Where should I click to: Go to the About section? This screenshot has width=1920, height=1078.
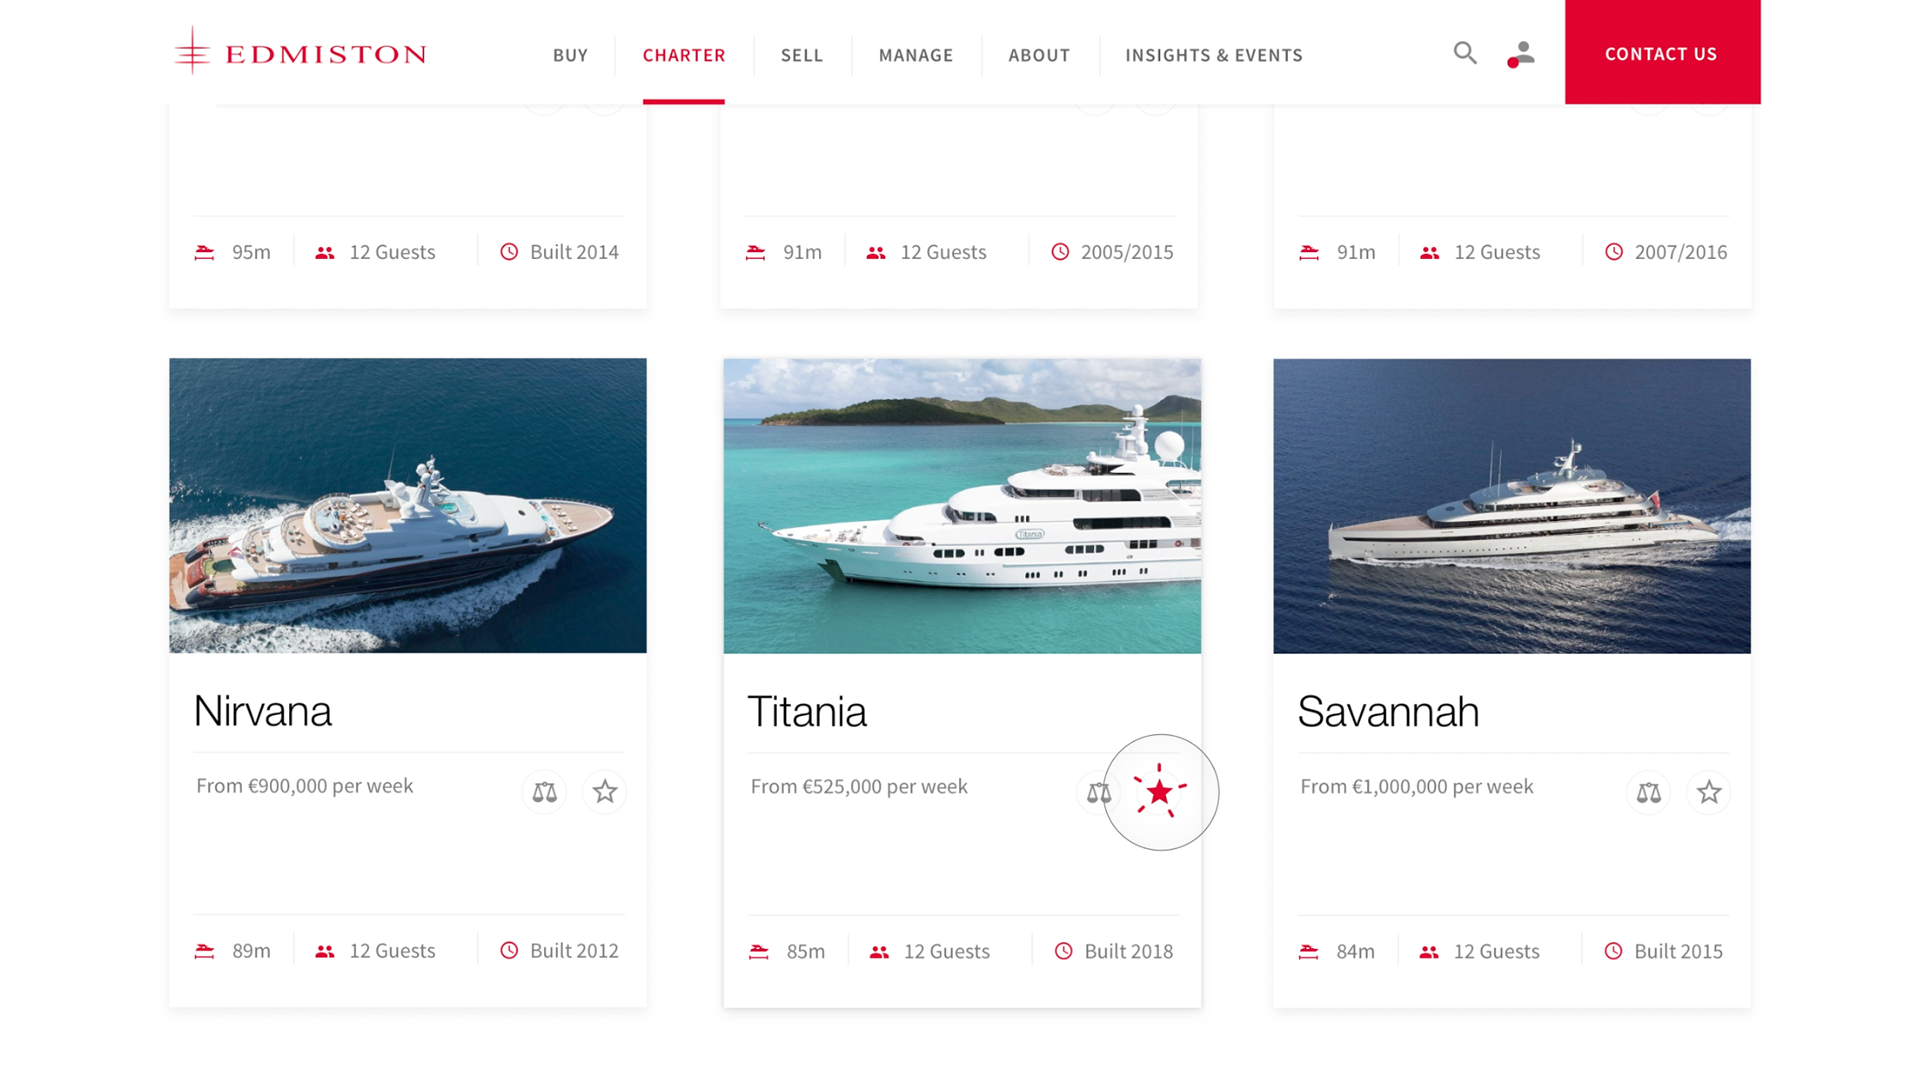tap(1039, 55)
